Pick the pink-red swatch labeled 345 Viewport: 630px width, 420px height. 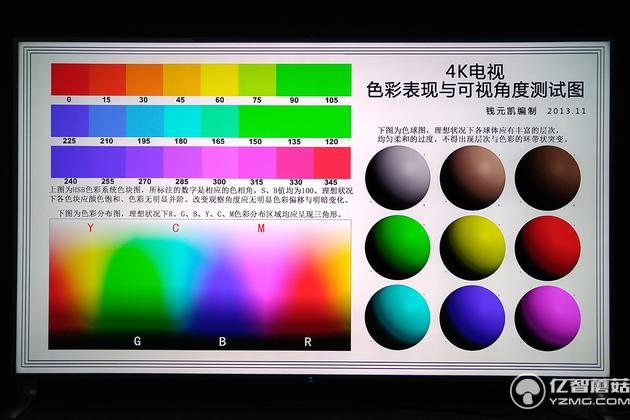333,163
